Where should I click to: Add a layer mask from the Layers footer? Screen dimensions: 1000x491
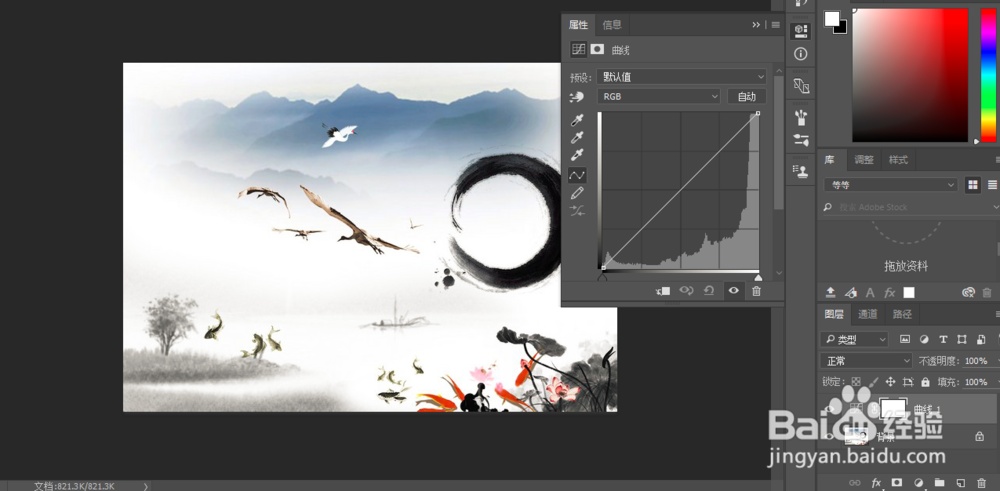(897, 482)
